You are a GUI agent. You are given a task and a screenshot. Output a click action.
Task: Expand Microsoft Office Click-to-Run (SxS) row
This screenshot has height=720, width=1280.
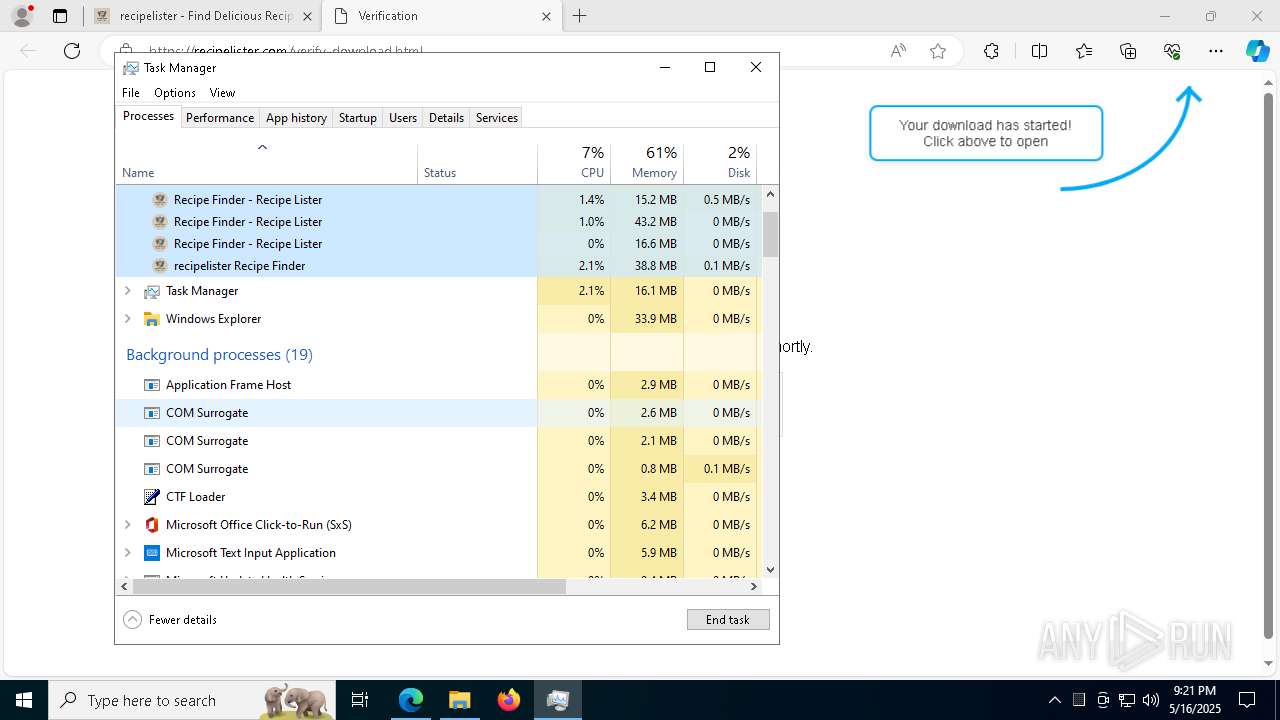click(x=127, y=525)
